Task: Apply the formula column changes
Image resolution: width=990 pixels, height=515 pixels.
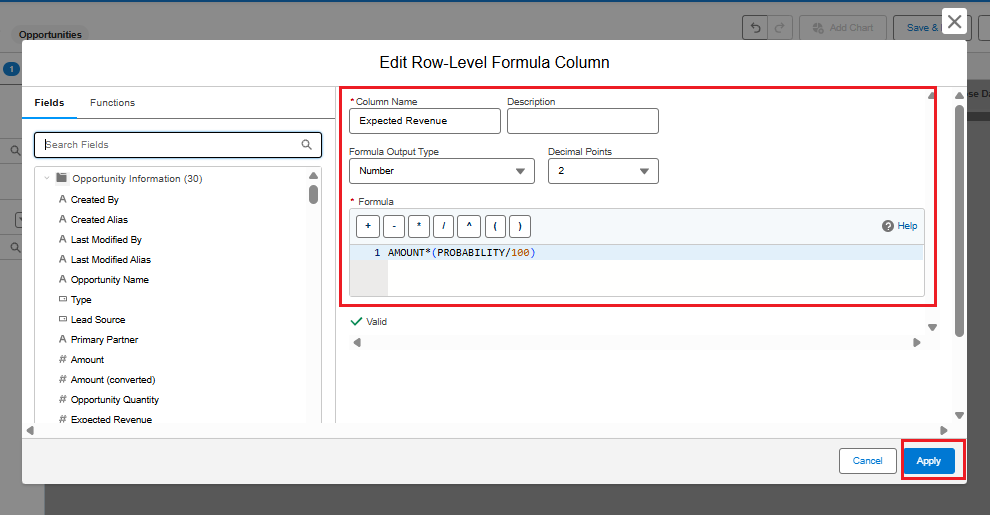Action: [928, 461]
